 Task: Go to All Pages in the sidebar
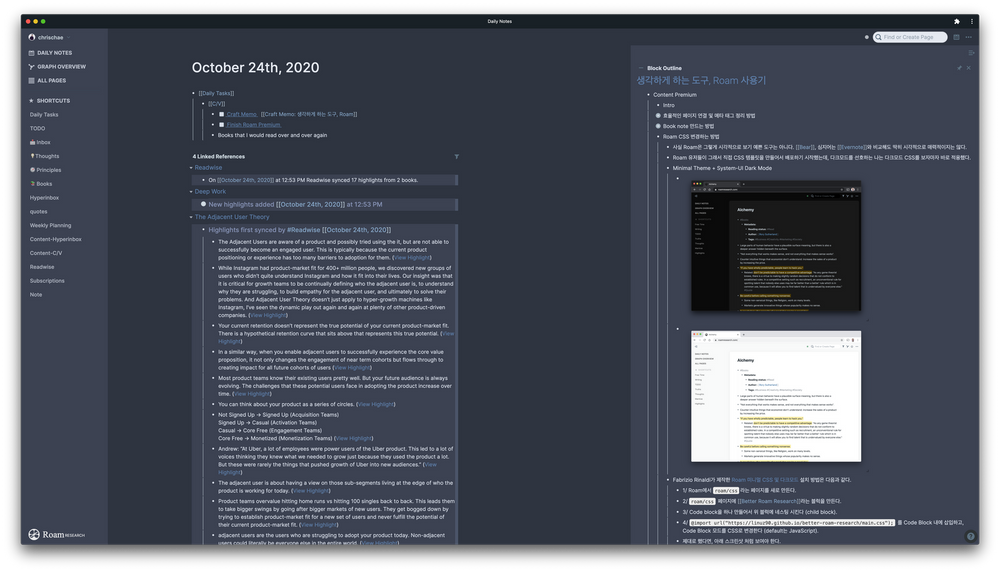pos(47,80)
